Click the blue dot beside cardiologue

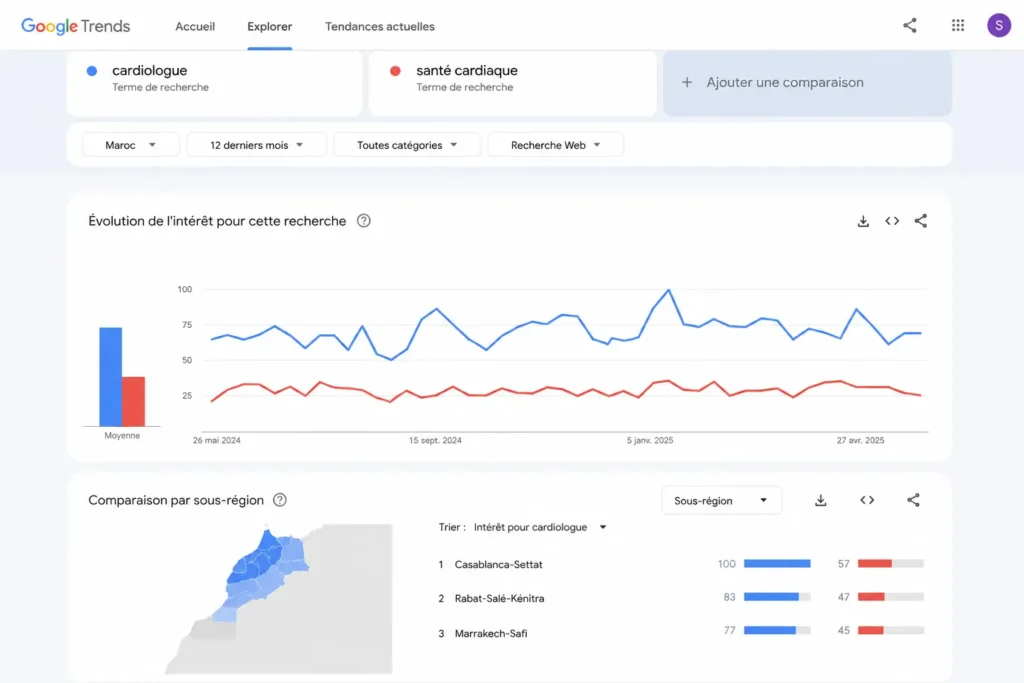point(92,71)
